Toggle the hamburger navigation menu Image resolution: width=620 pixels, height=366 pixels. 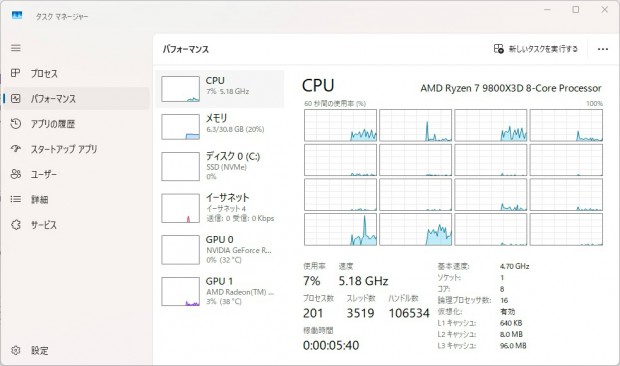point(16,48)
